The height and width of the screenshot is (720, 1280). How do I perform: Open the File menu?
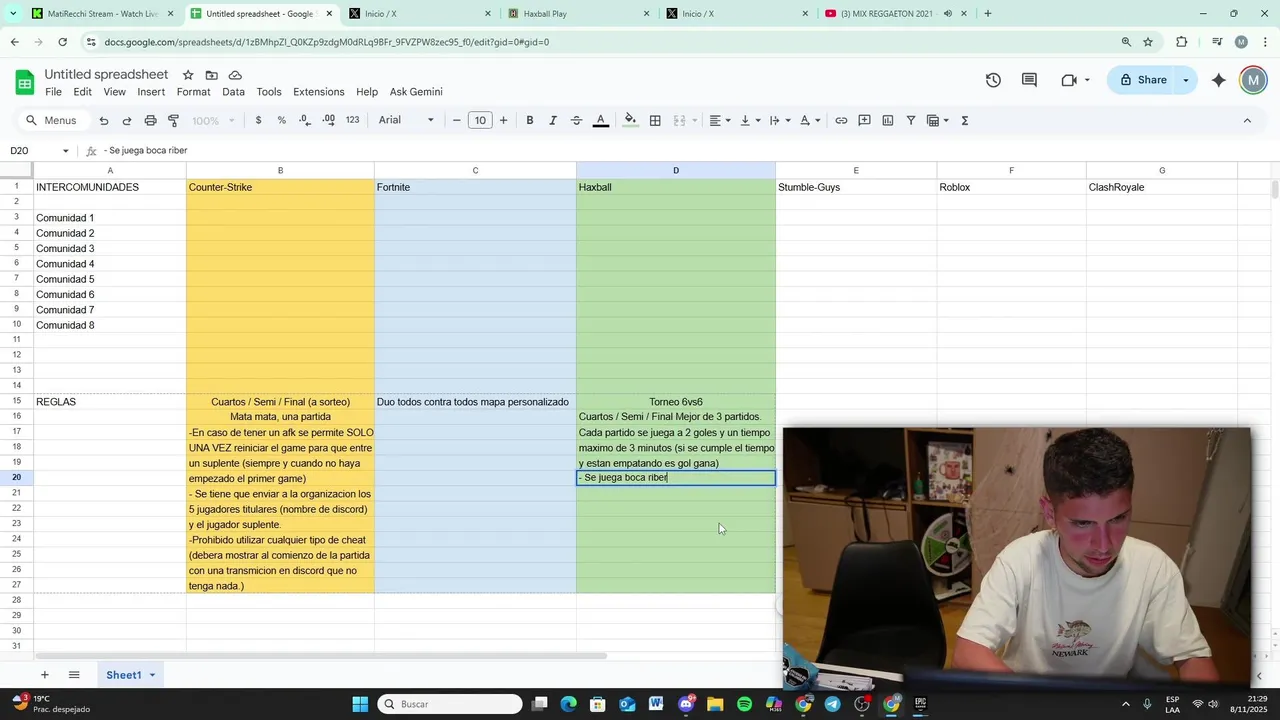tap(53, 92)
